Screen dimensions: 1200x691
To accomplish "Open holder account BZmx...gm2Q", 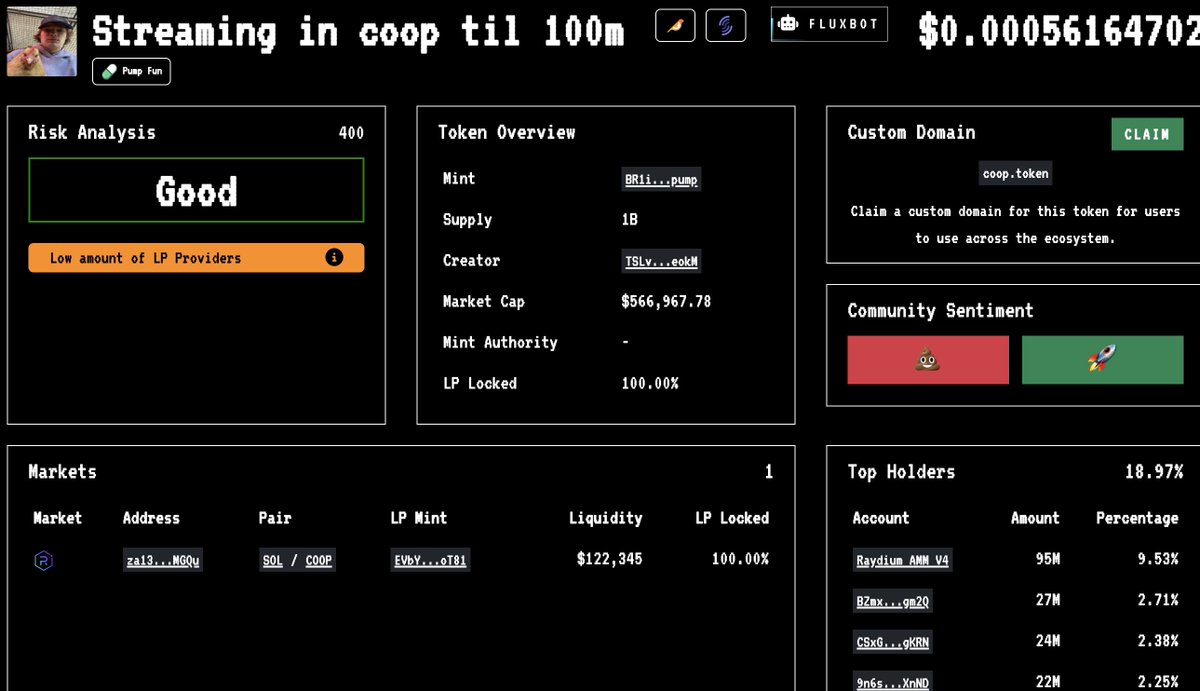I will (x=892, y=601).
